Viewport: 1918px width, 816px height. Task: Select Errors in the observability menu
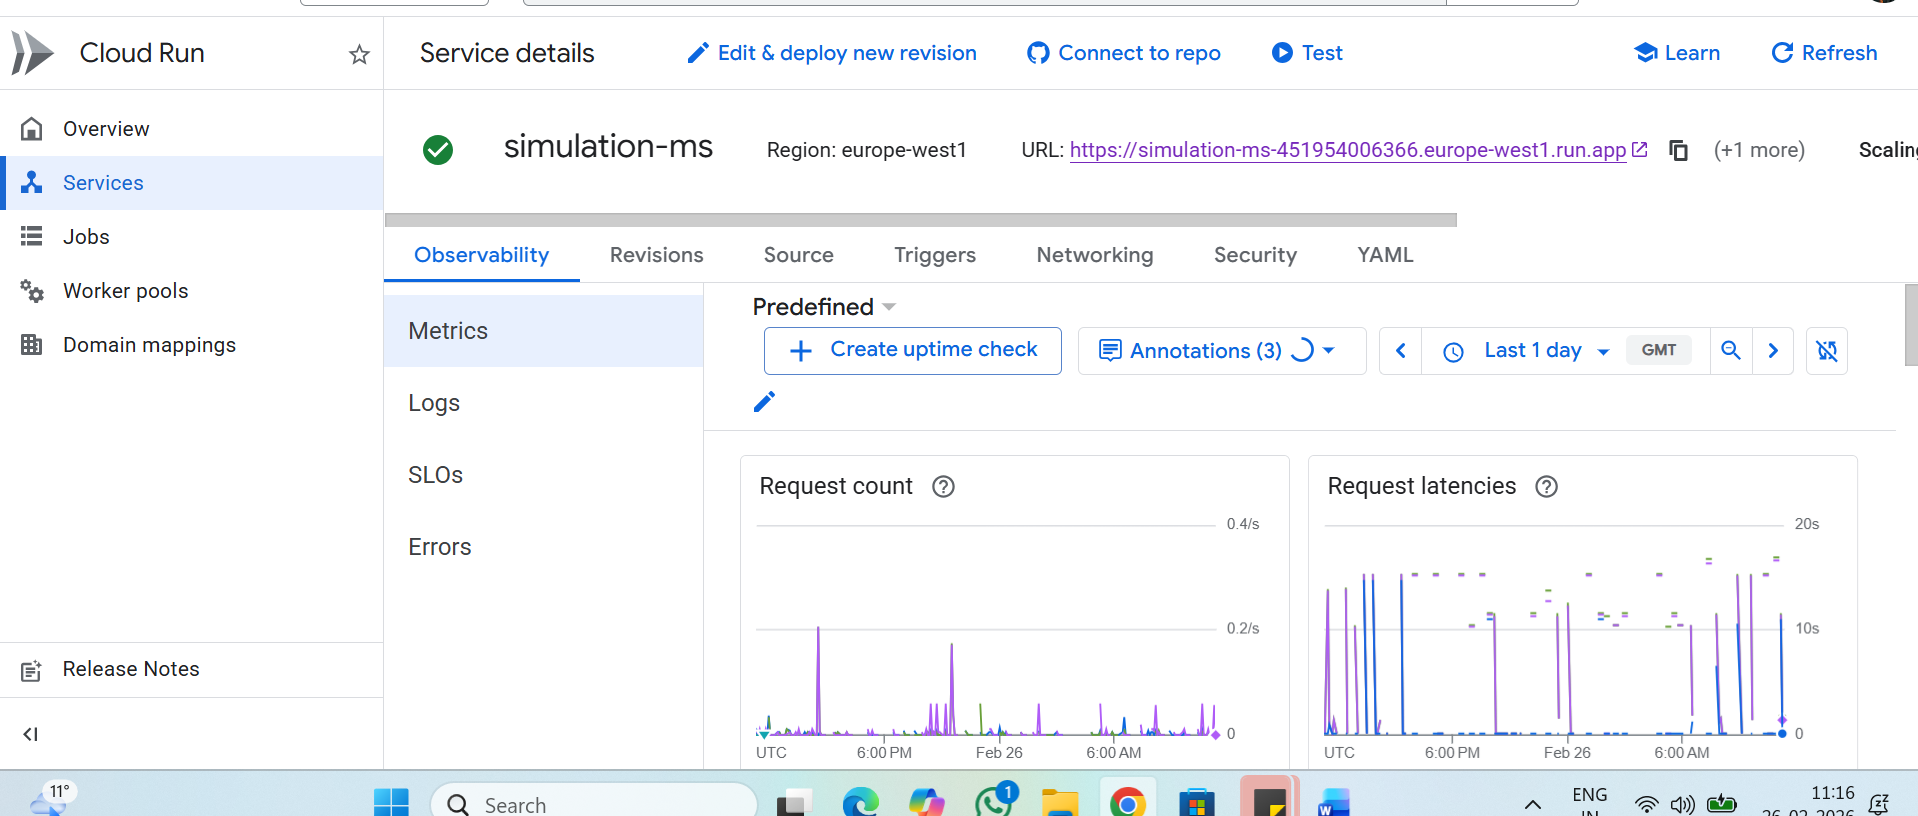click(544, 547)
